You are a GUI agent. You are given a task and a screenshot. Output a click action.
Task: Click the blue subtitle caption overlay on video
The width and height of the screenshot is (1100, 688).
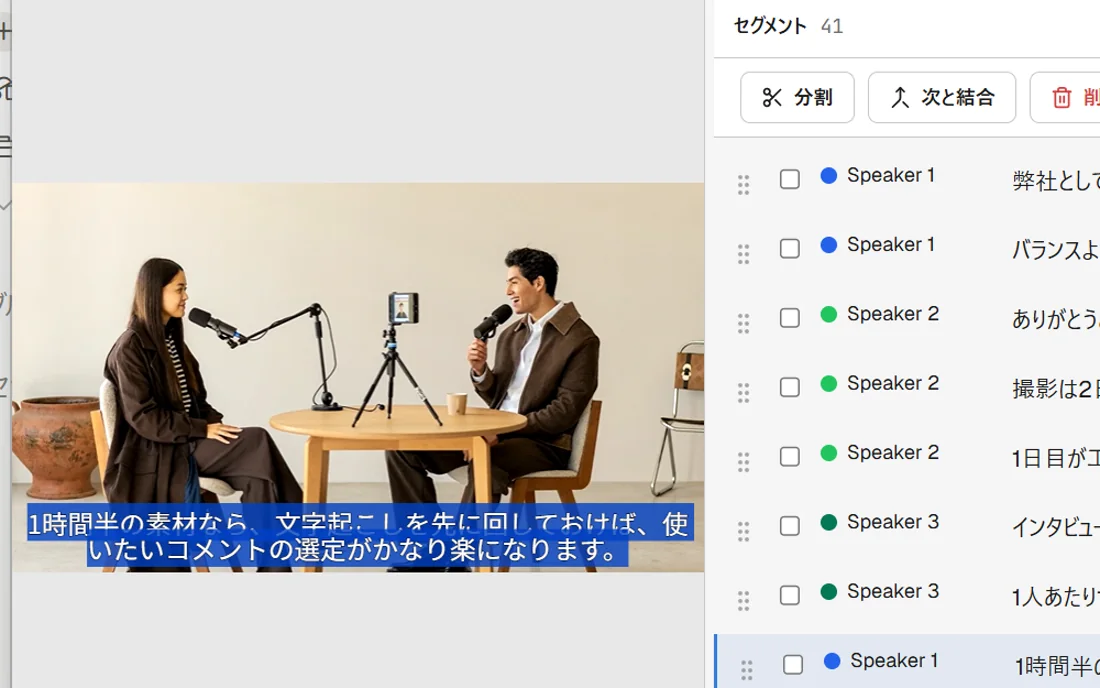[x=360, y=537]
